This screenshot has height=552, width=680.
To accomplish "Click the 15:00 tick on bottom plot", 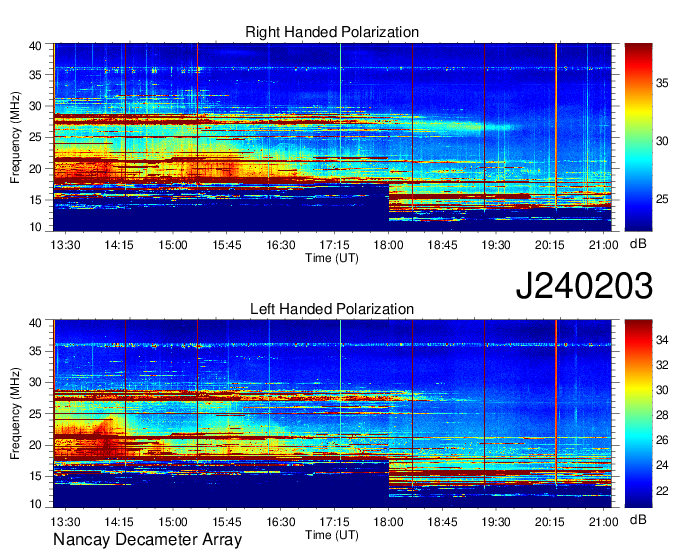I will (173, 522).
